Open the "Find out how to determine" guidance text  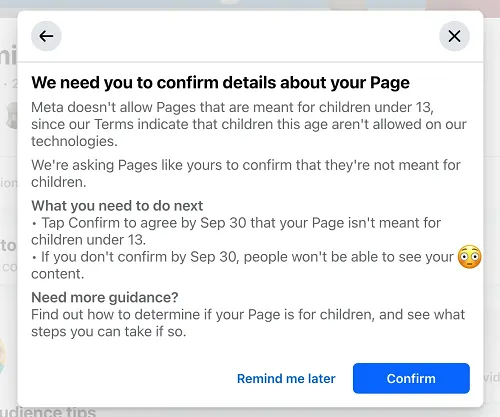(248, 323)
